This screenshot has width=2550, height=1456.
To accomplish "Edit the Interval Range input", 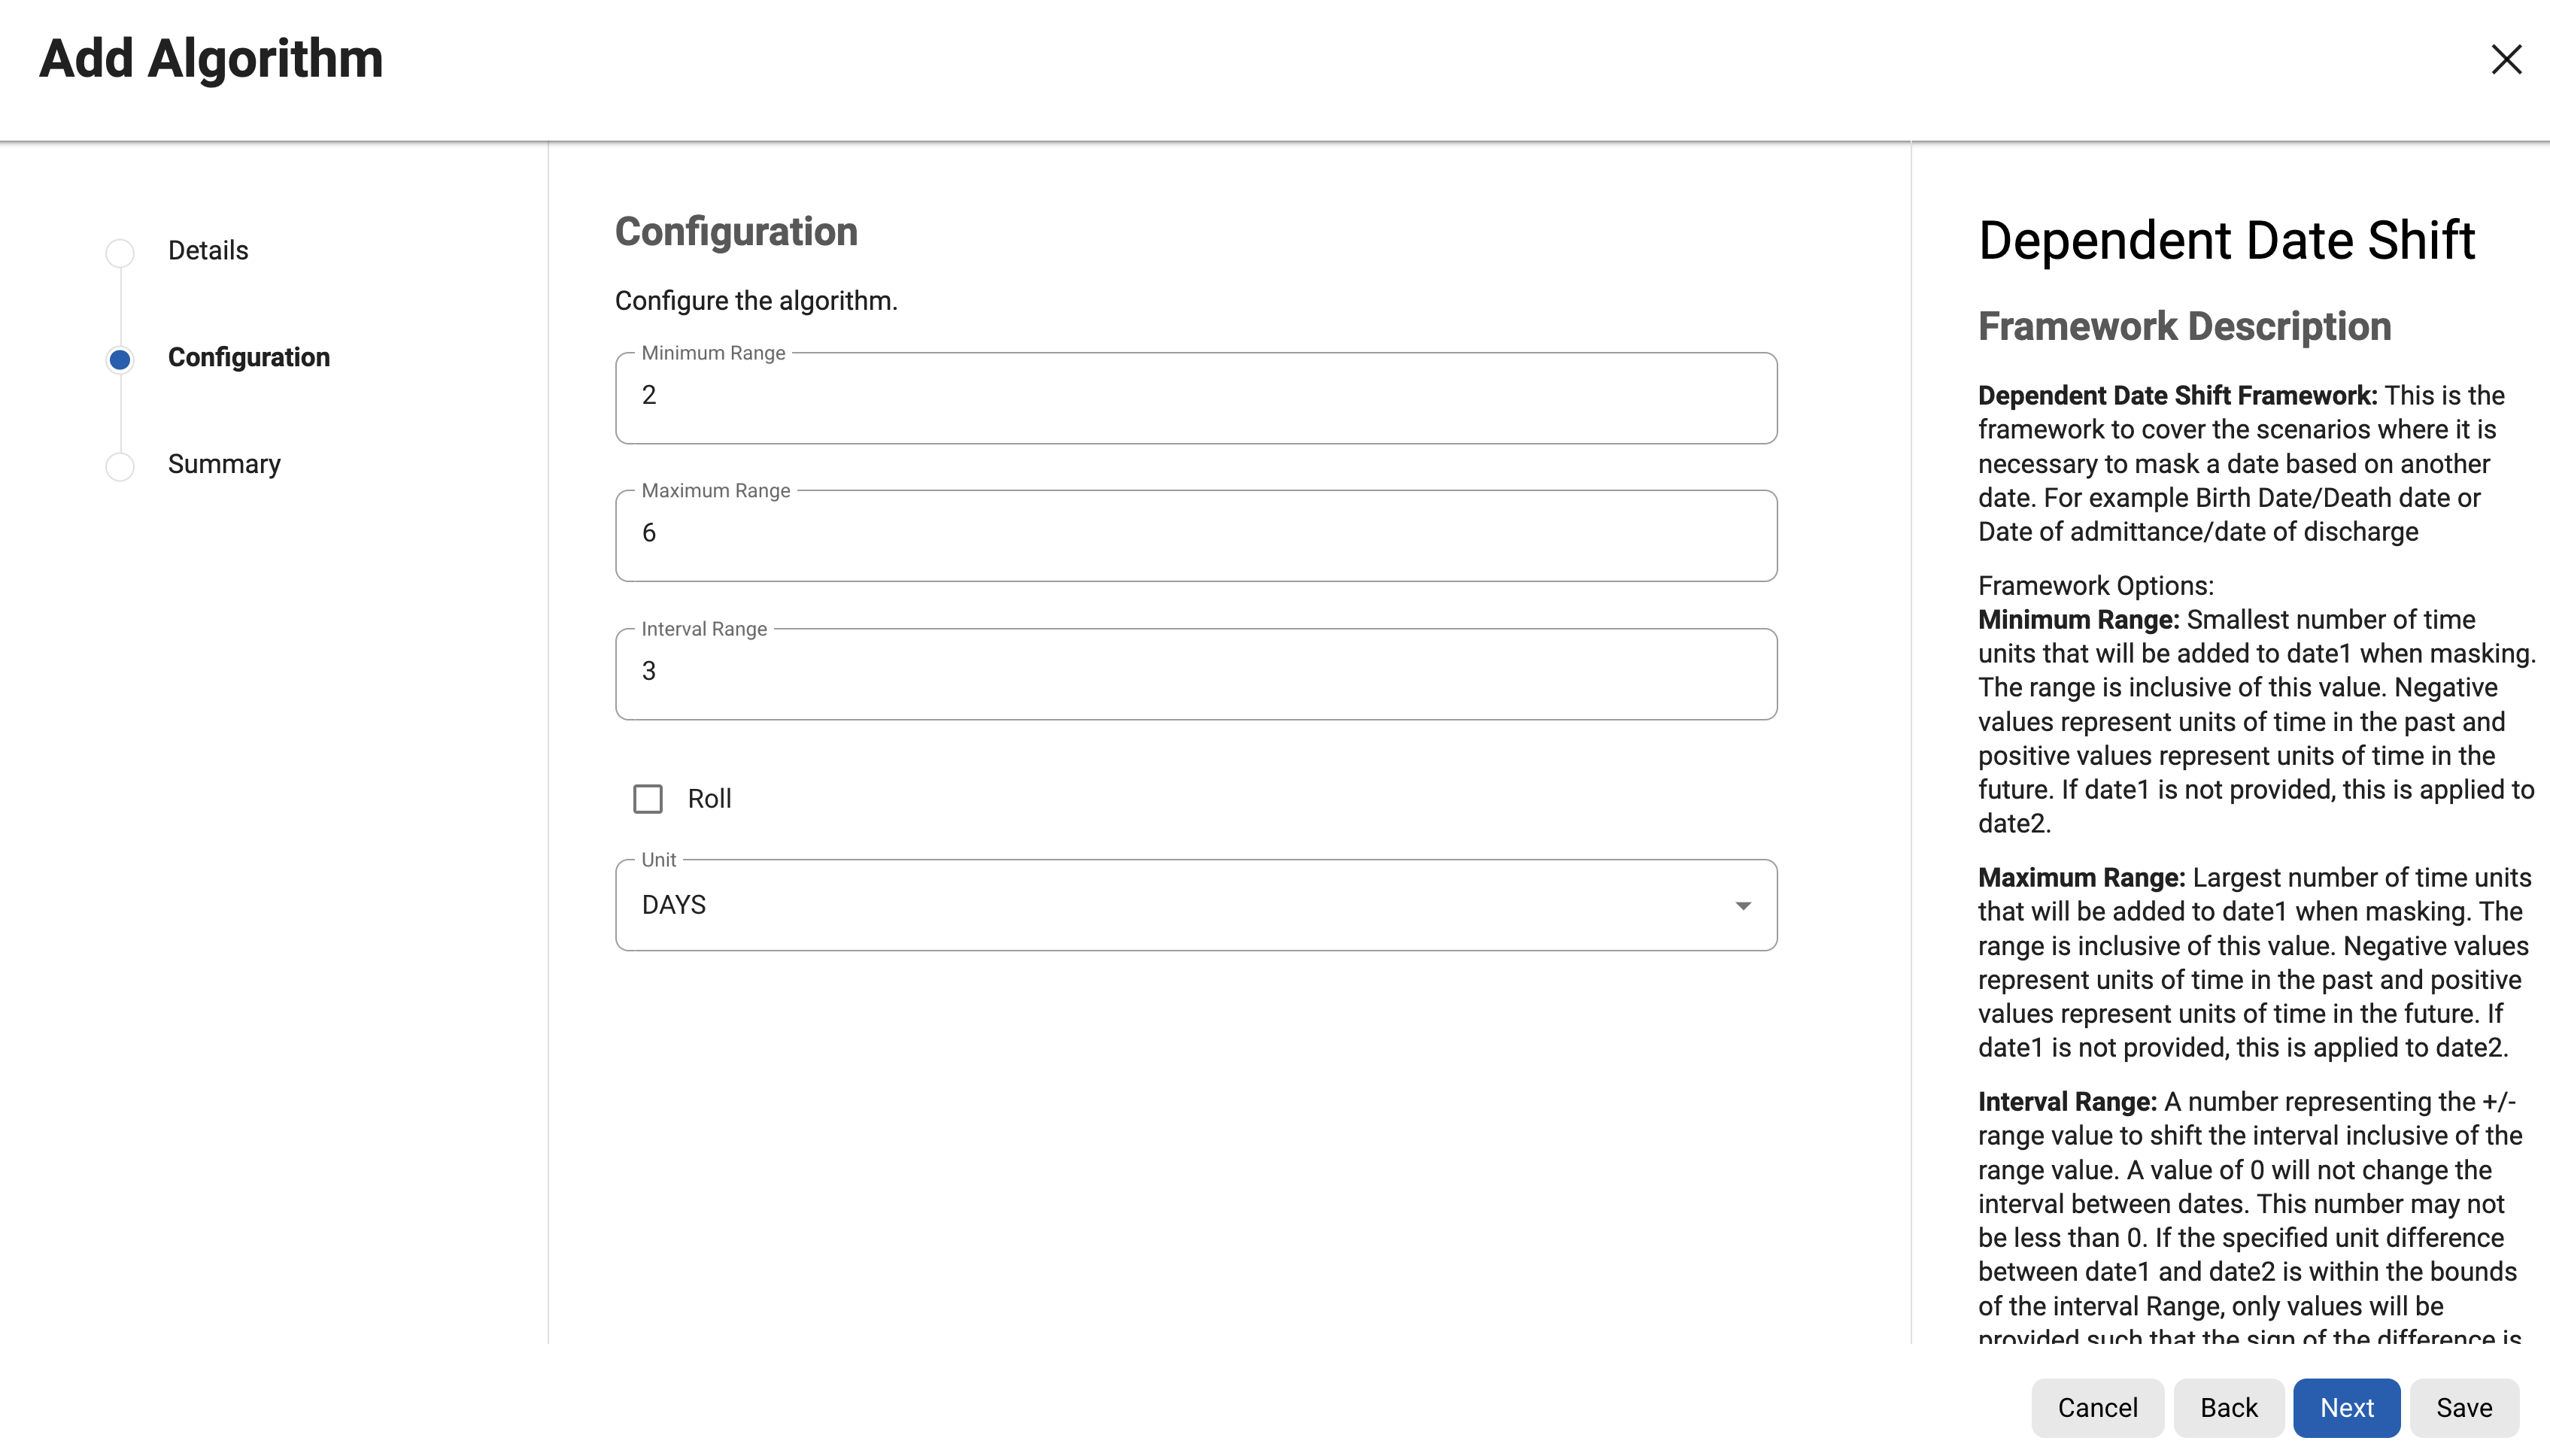I will point(1195,673).
